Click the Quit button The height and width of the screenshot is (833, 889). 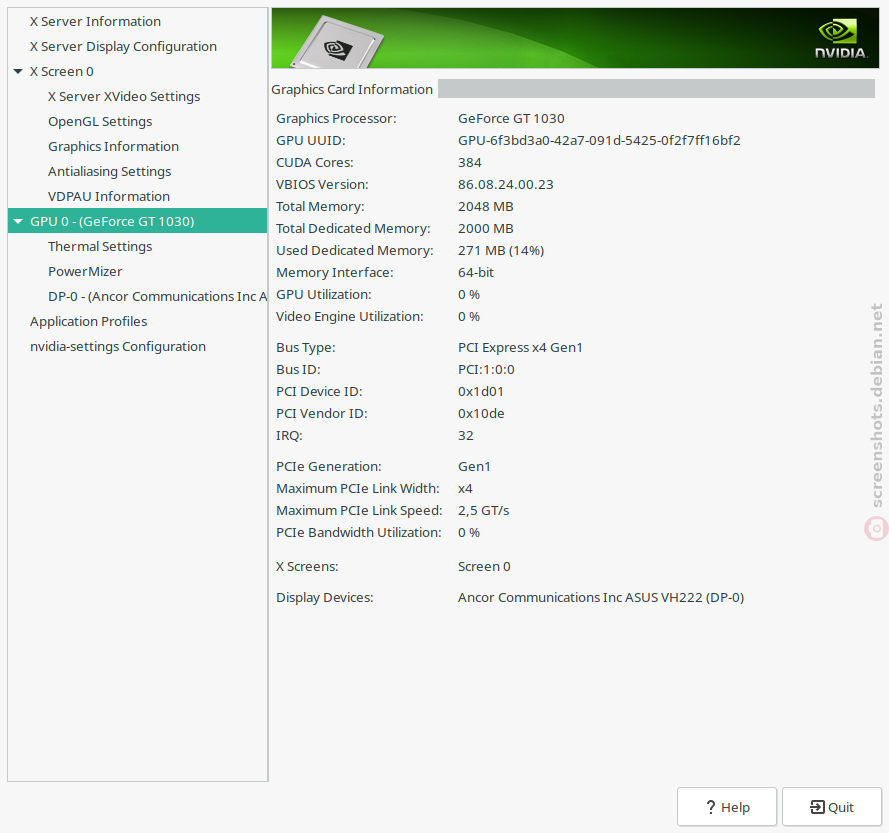832,806
